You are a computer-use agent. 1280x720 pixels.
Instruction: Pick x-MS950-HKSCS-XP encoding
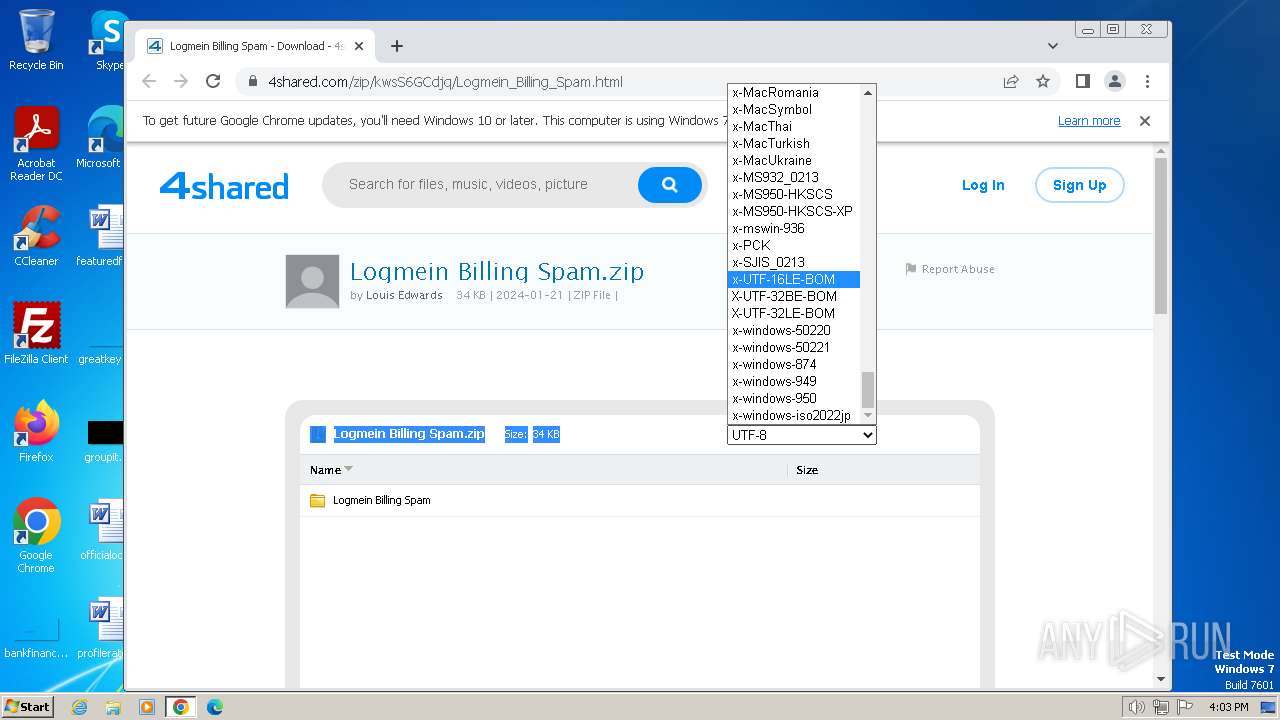794,211
